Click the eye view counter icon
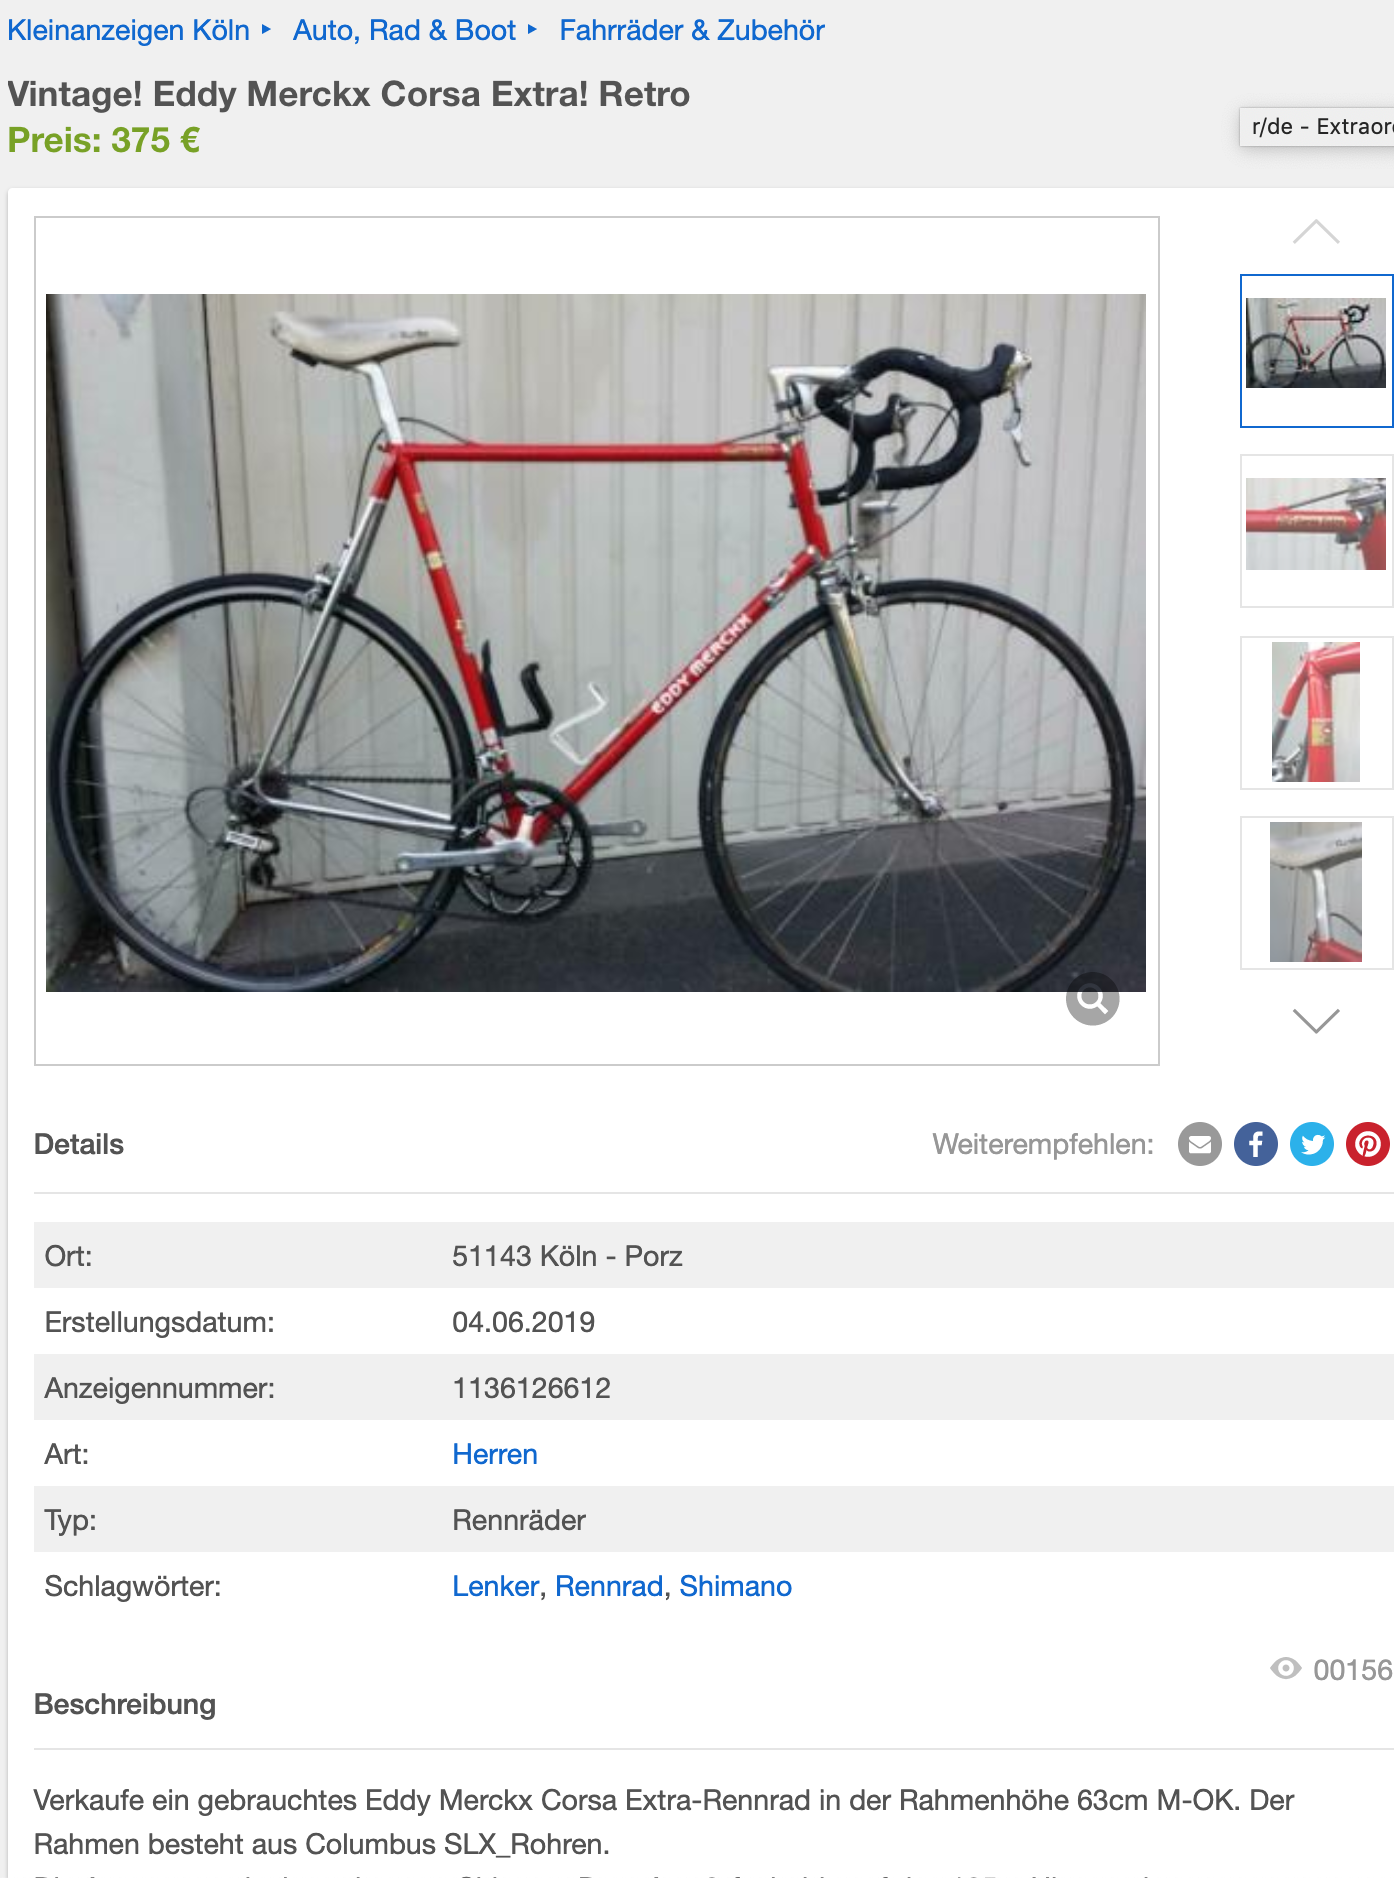This screenshot has width=1394, height=1878. pyautogui.click(x=1286, y=1668)
